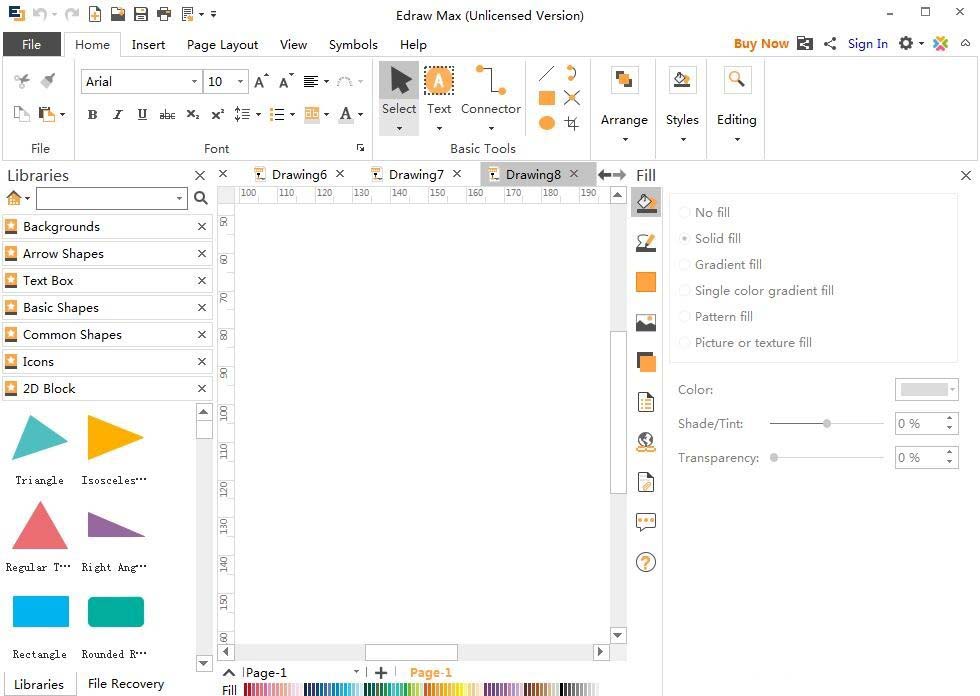980x696 pixels.
Task: Switch to the Page Layout tab
Action: click(222, 44)
